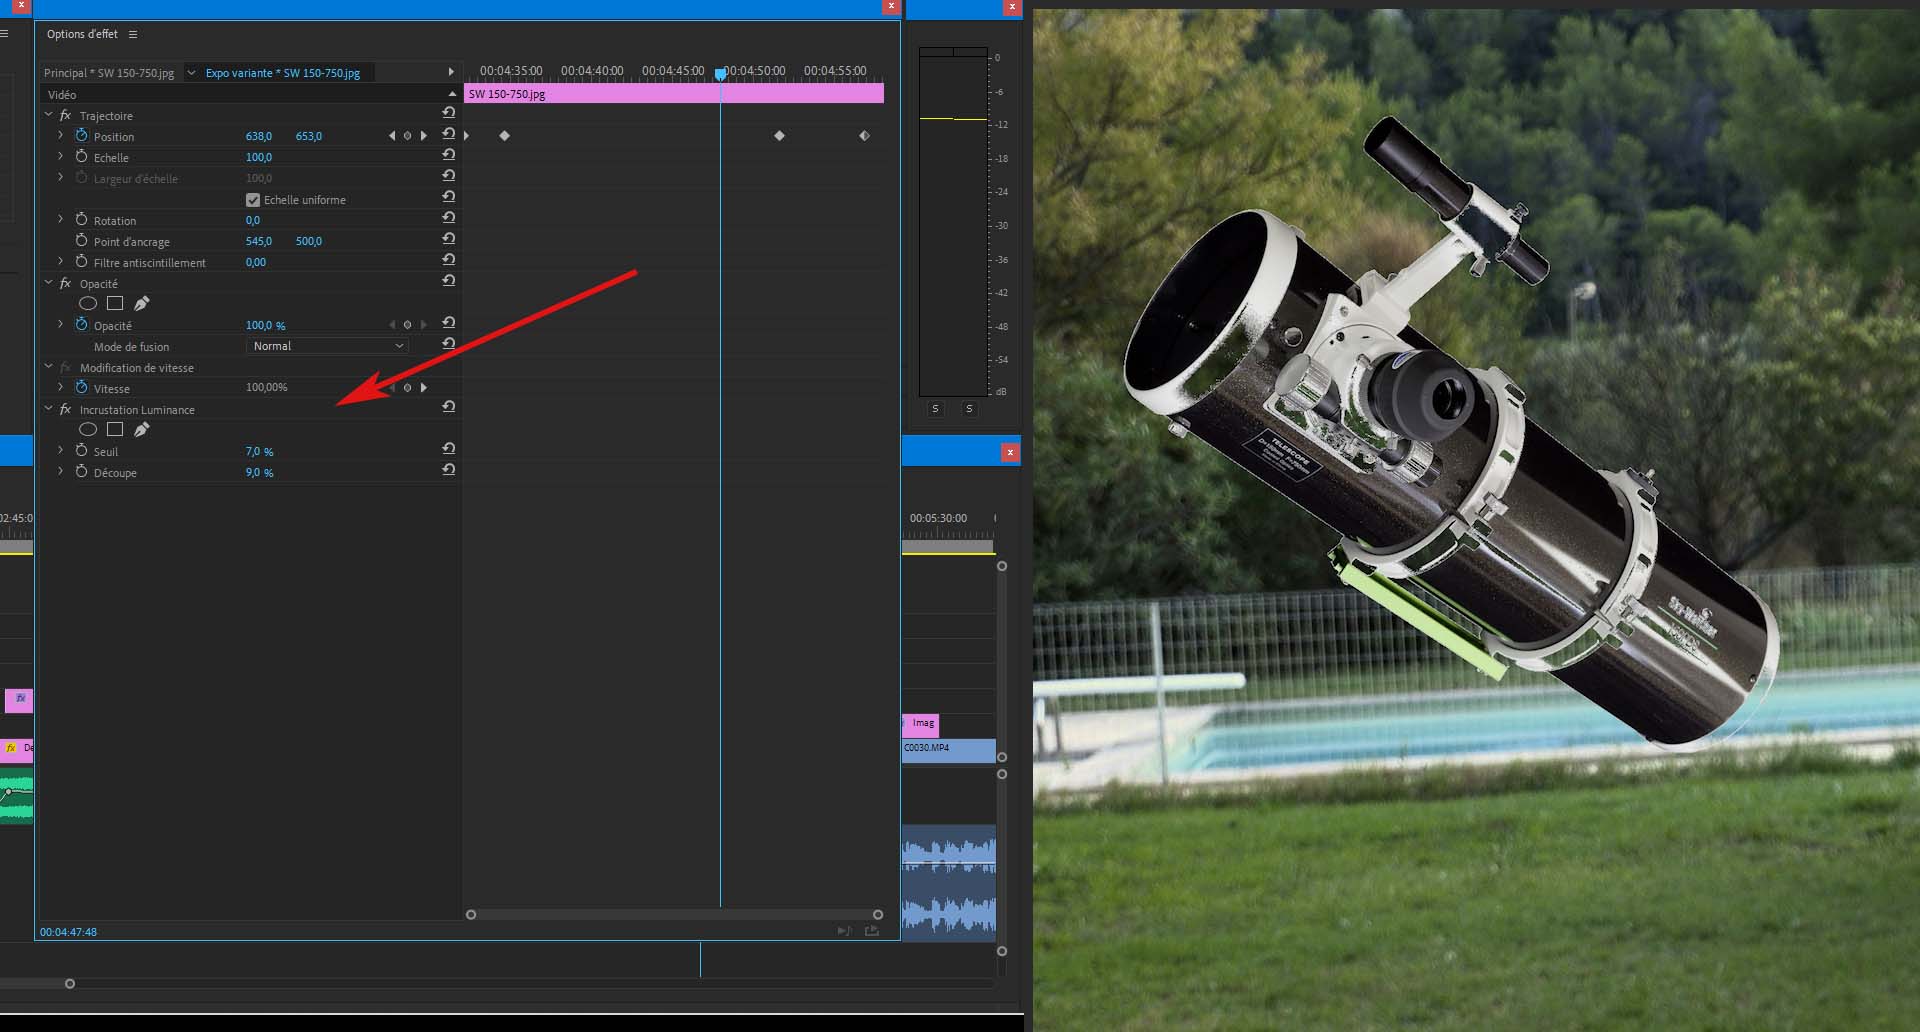Viewport: 1920px width, 1032px height.
Task: Create a rectangle mask for Incrustation Luminance
Action: coord(115,430)
